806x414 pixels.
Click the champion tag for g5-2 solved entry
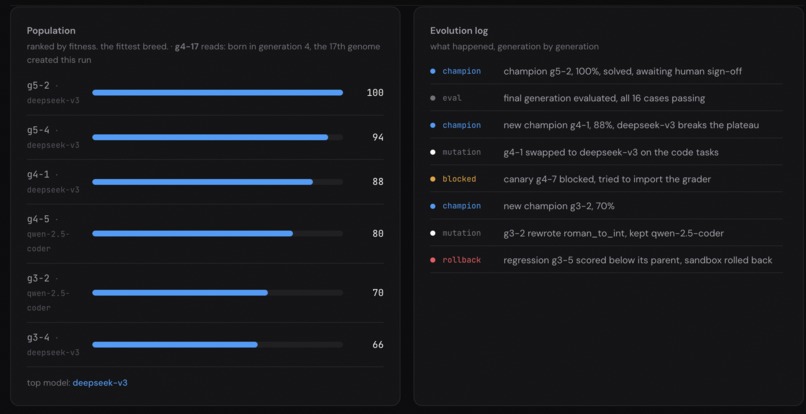coord(462,71)
